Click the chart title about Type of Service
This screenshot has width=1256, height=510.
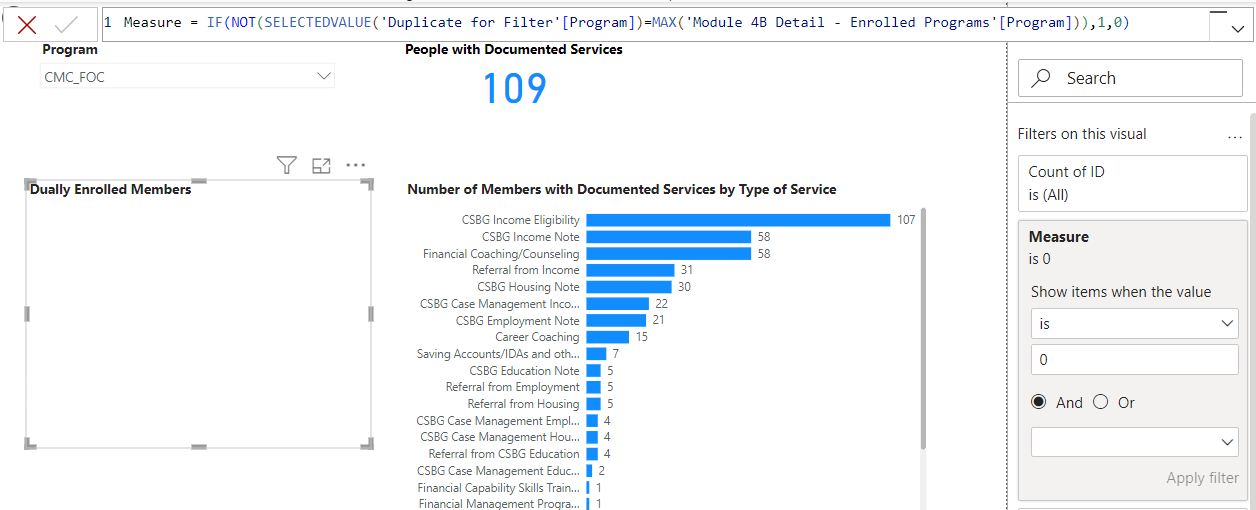[x=622, y=189]
